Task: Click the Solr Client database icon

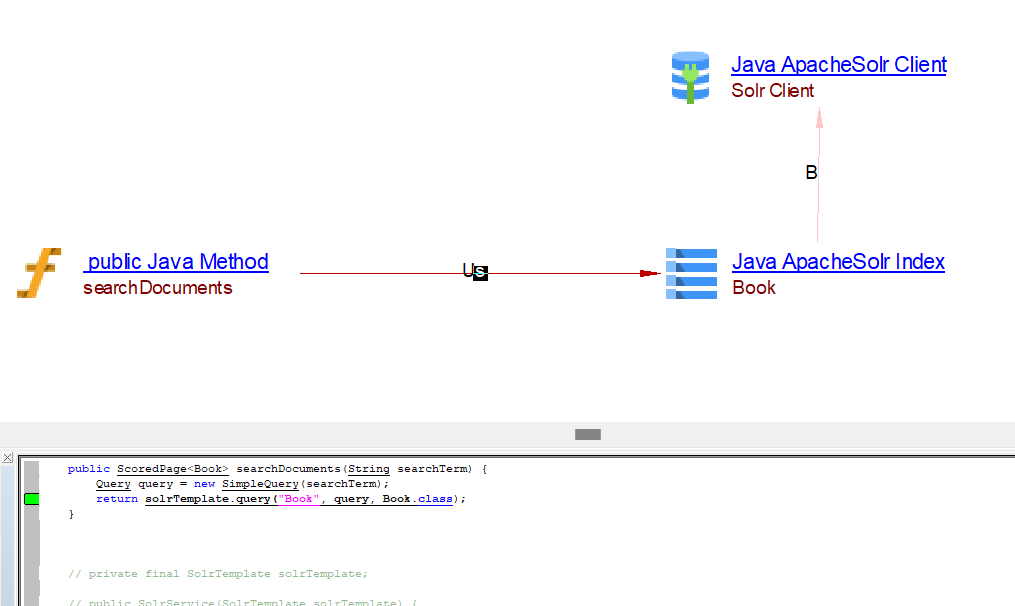Action: (x=689, y=77)
